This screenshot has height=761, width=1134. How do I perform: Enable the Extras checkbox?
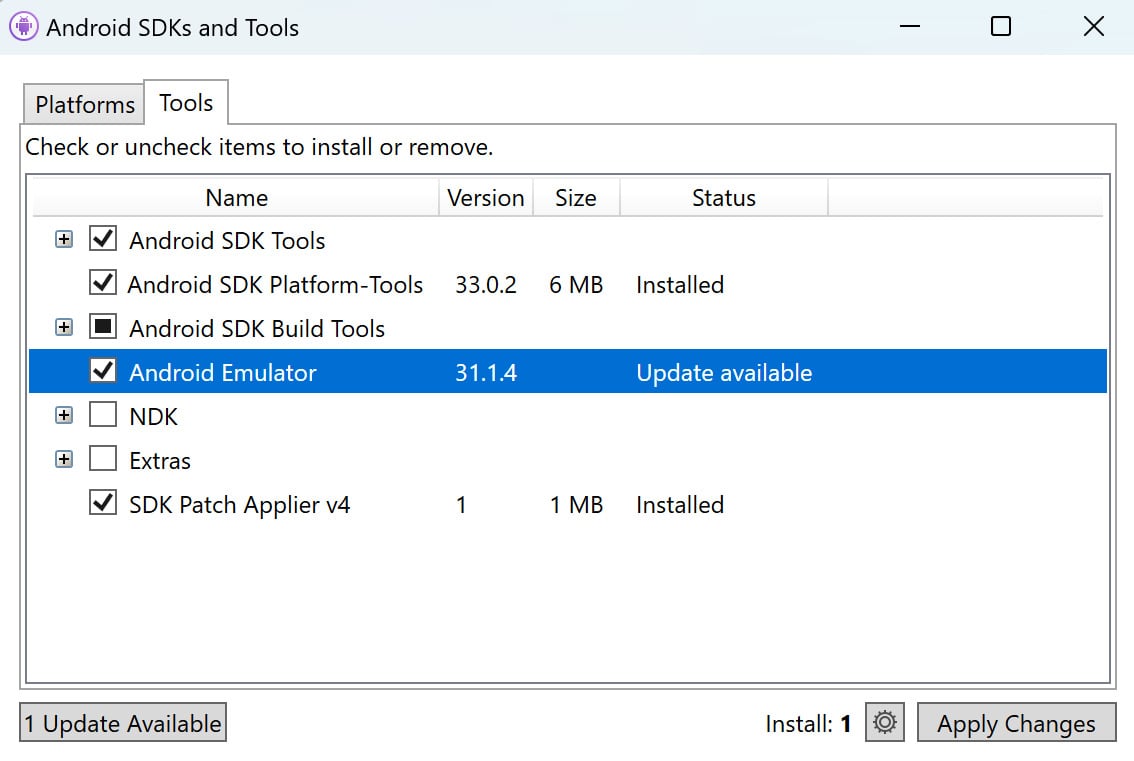pos(103,459)
